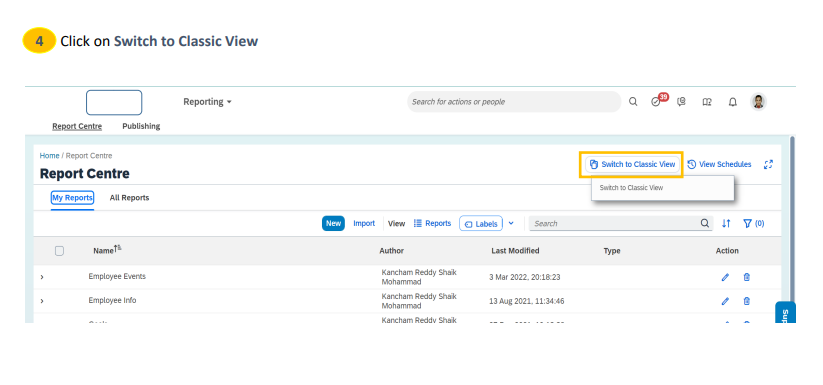Click the New report button

(333, 223)
